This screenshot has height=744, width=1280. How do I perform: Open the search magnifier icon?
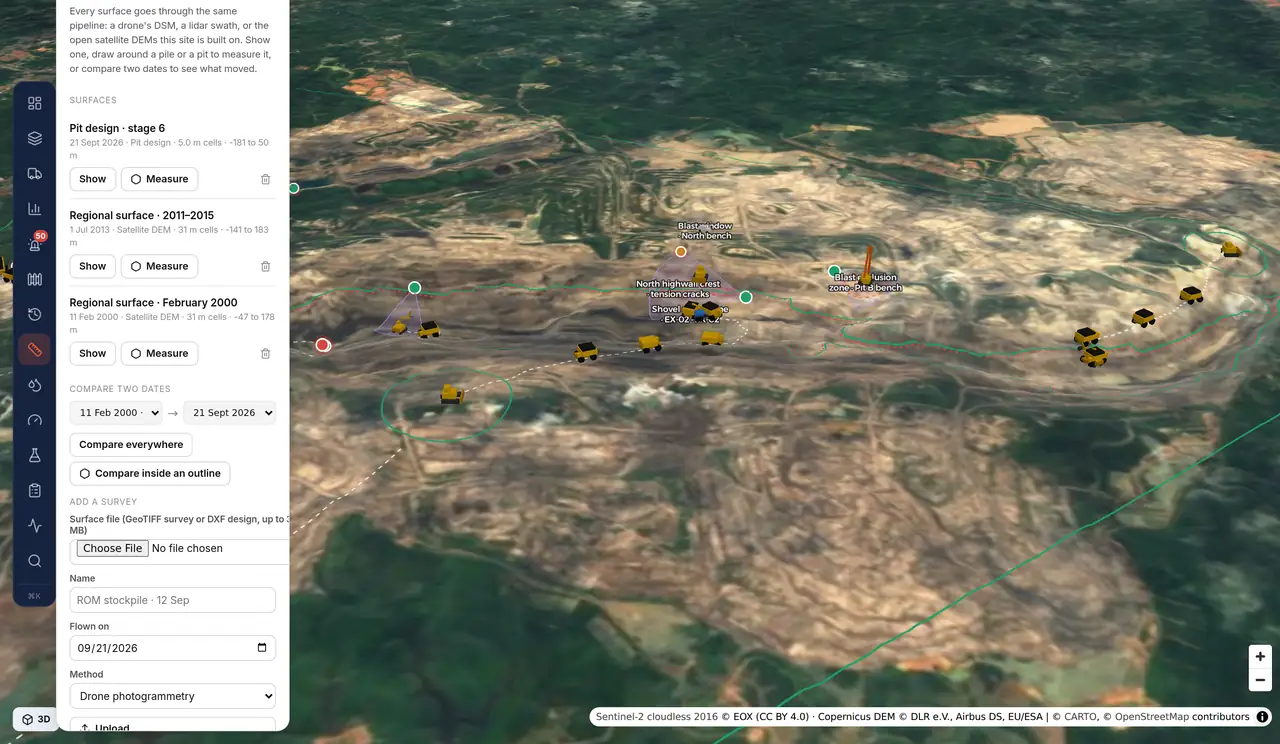35,561
